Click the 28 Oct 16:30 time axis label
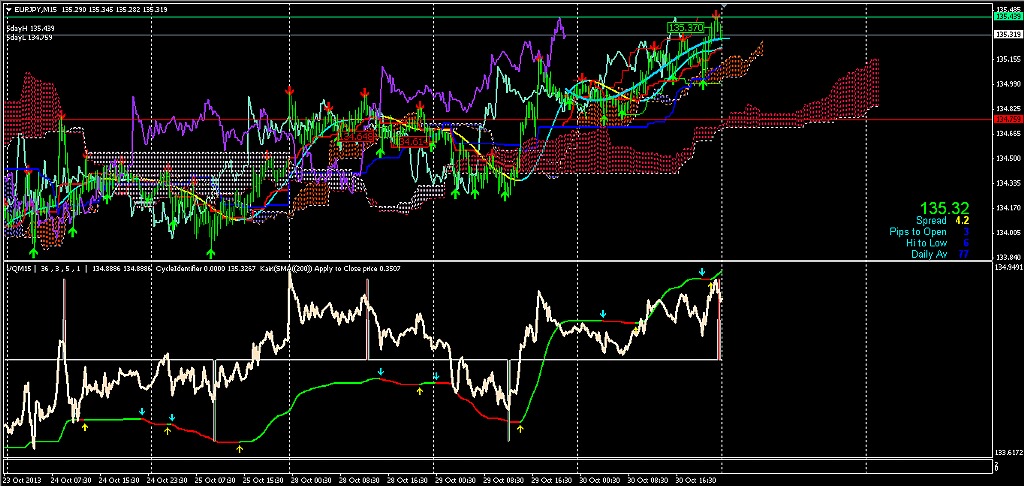1024x486 pixels. 406,479
